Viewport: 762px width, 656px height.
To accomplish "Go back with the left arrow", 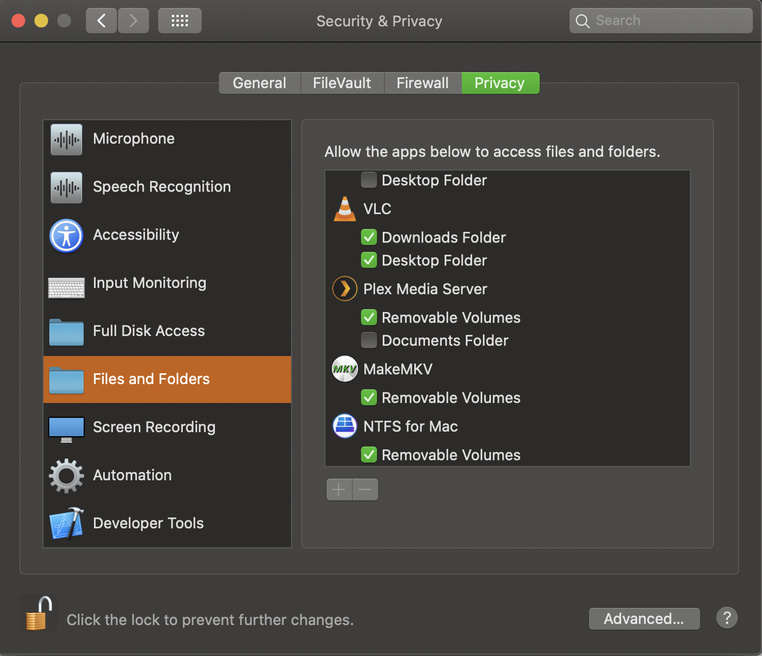I will coord(101,20).
